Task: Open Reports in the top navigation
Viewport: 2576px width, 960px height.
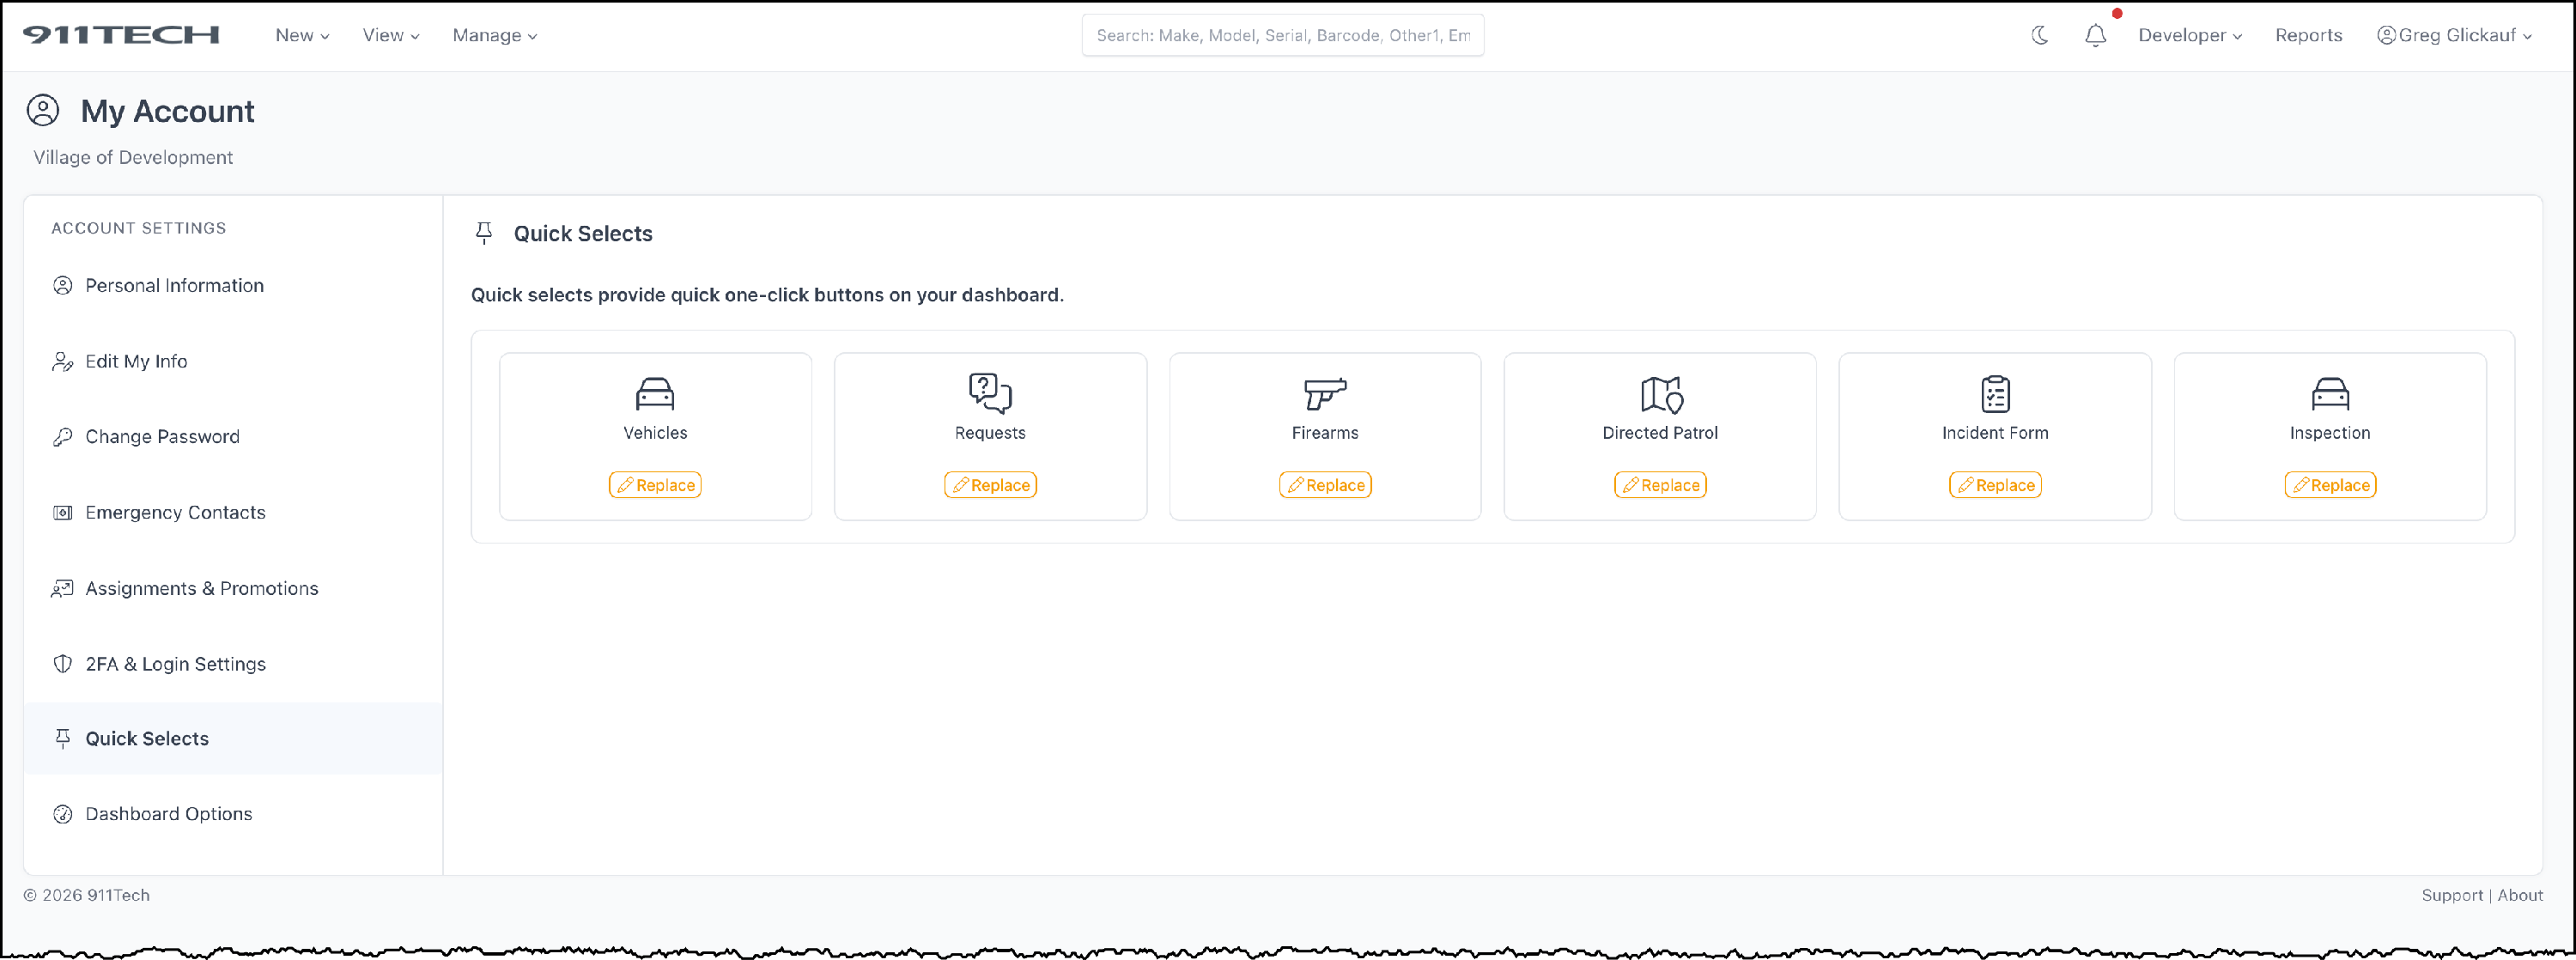Action: 2308,35
